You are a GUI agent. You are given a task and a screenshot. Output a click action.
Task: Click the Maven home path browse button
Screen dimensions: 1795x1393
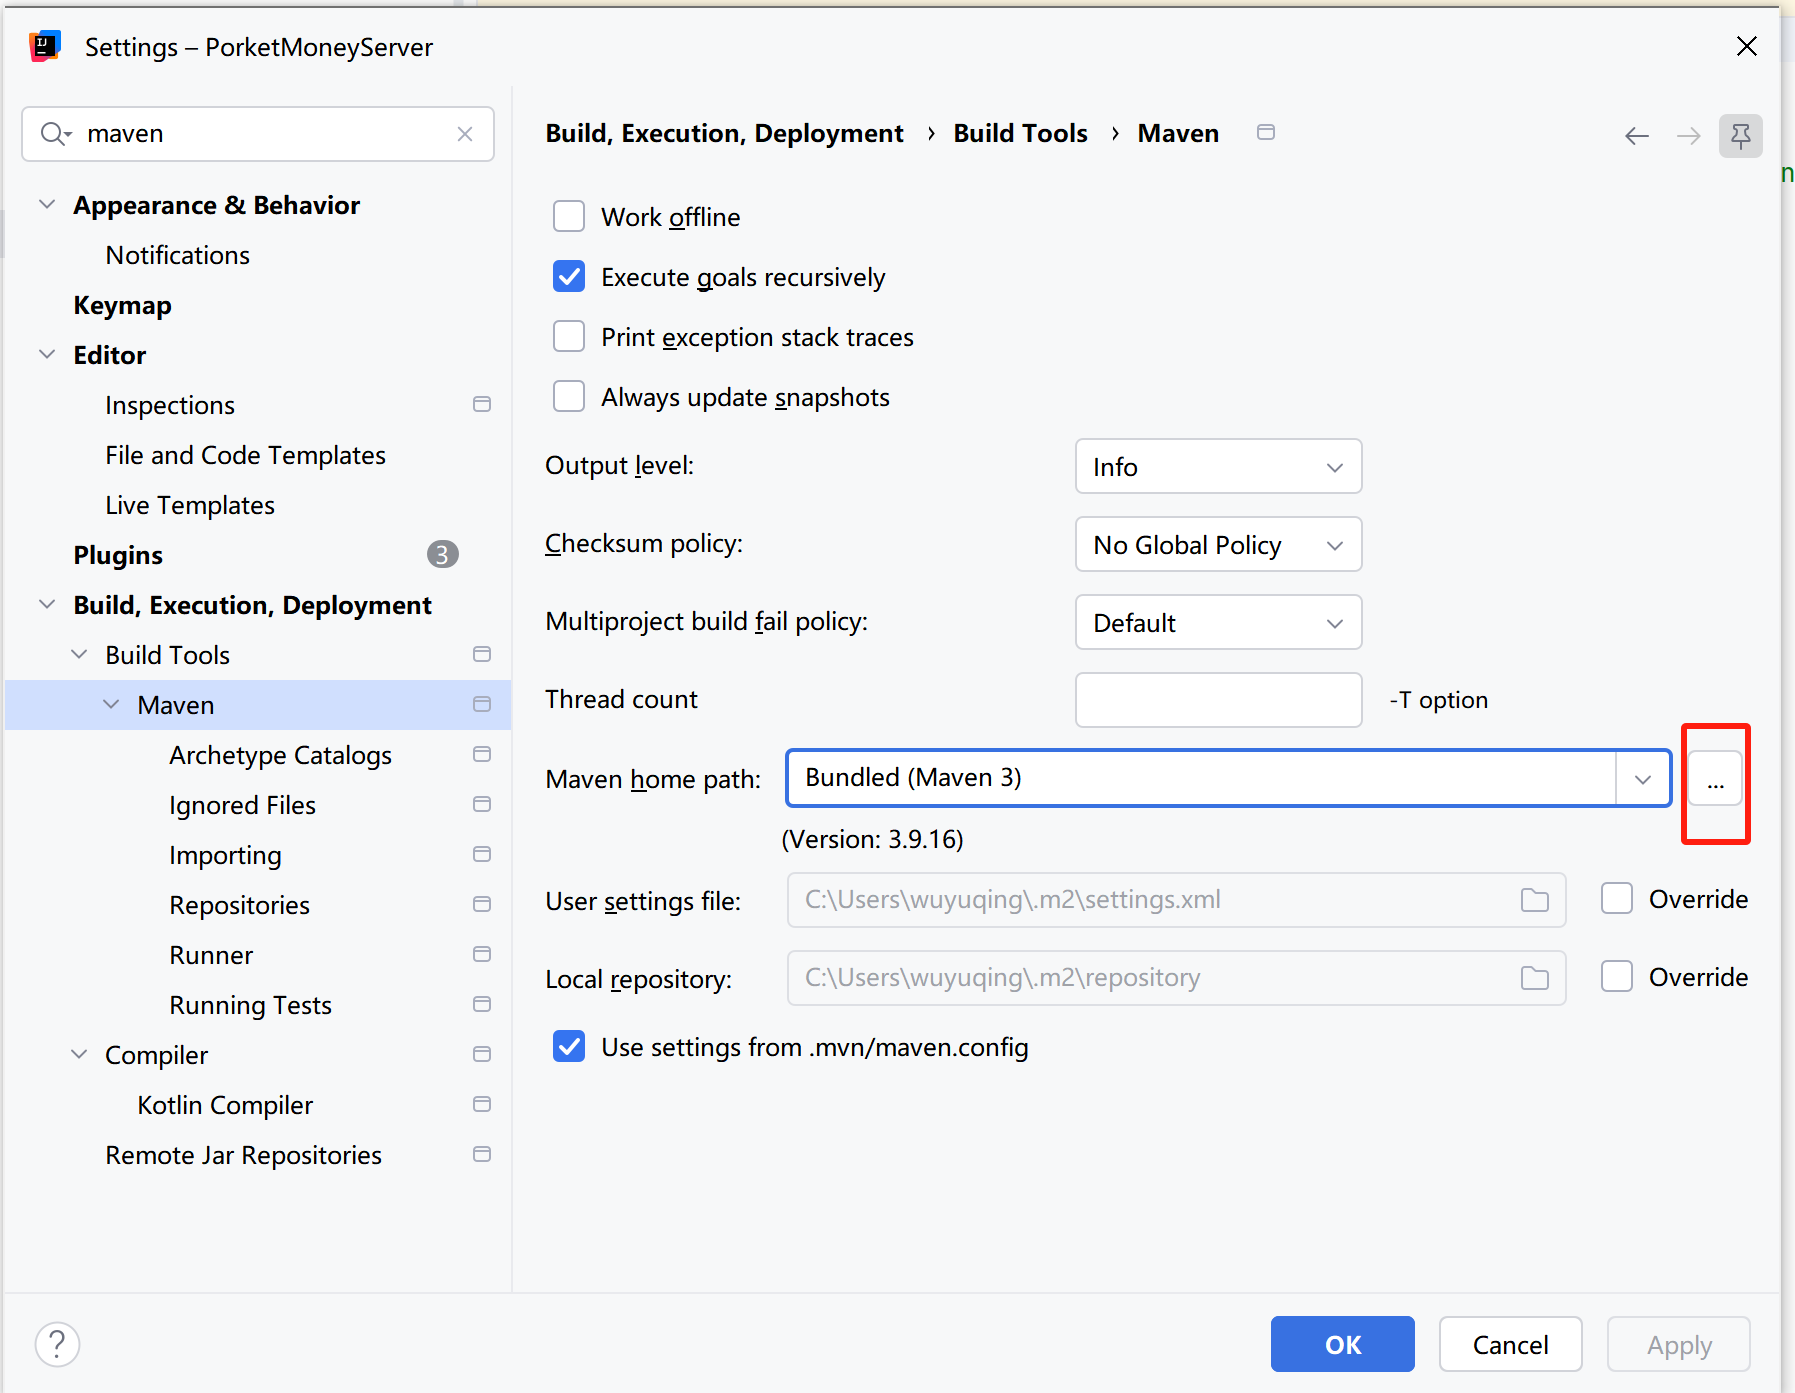[1716, 779]
